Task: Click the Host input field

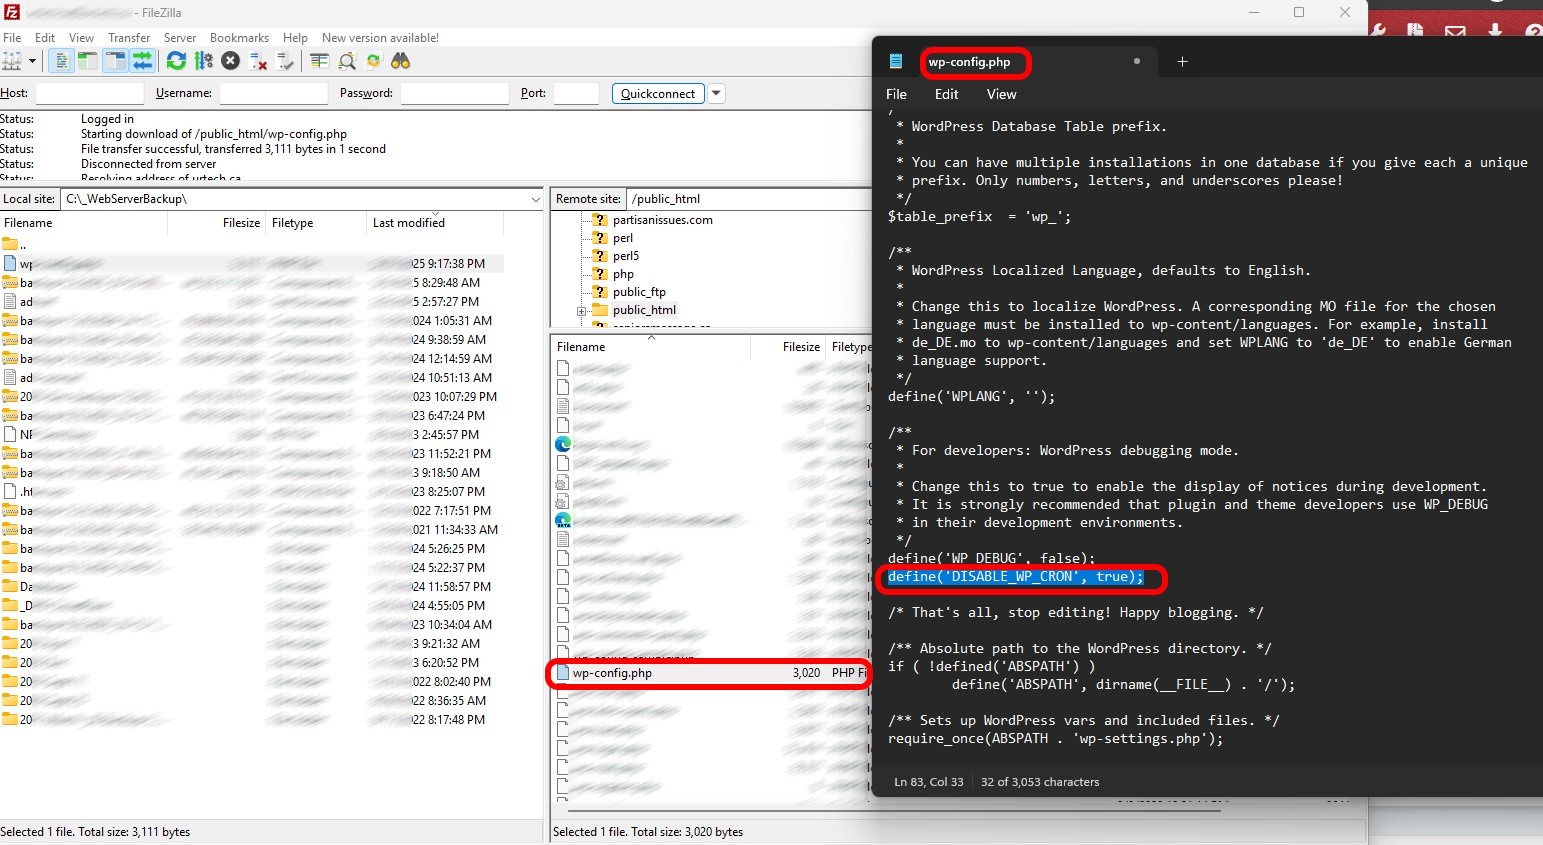Action: (90, 93)
